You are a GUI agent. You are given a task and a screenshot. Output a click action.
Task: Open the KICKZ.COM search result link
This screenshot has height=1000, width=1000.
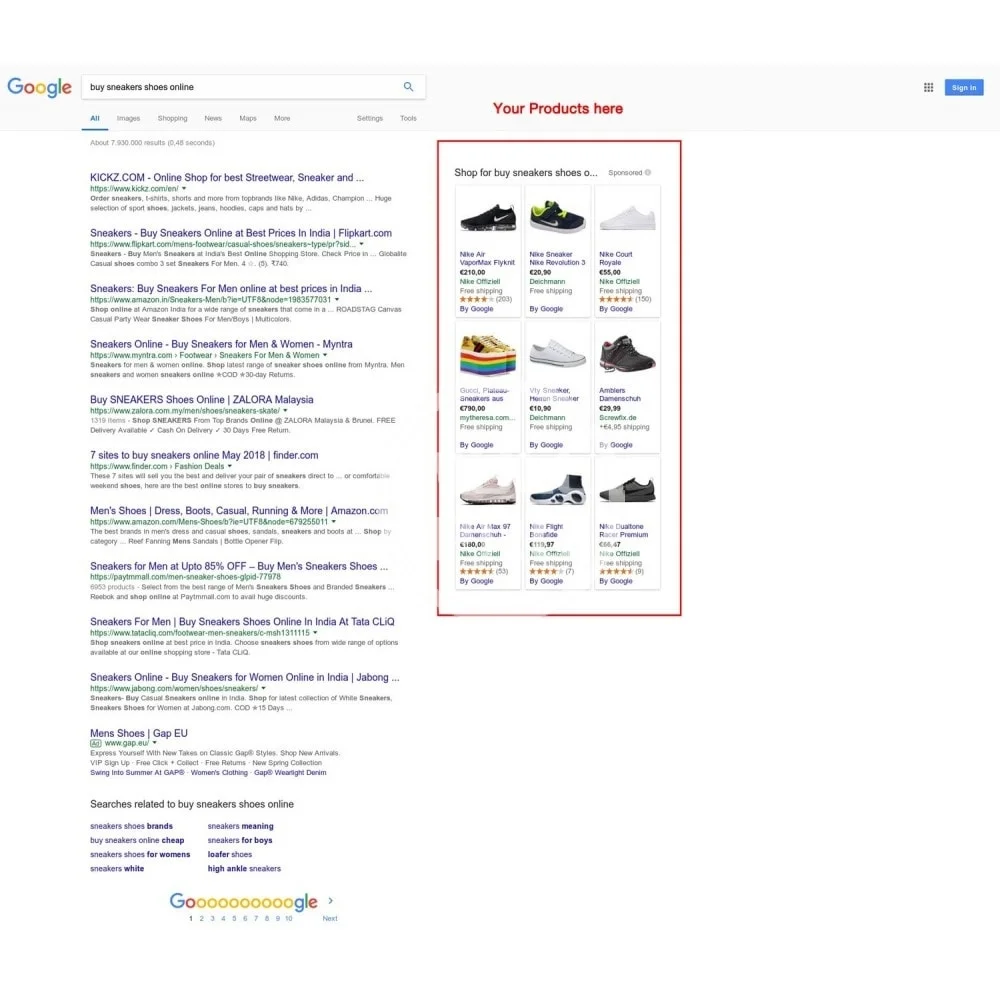point(227,178)
